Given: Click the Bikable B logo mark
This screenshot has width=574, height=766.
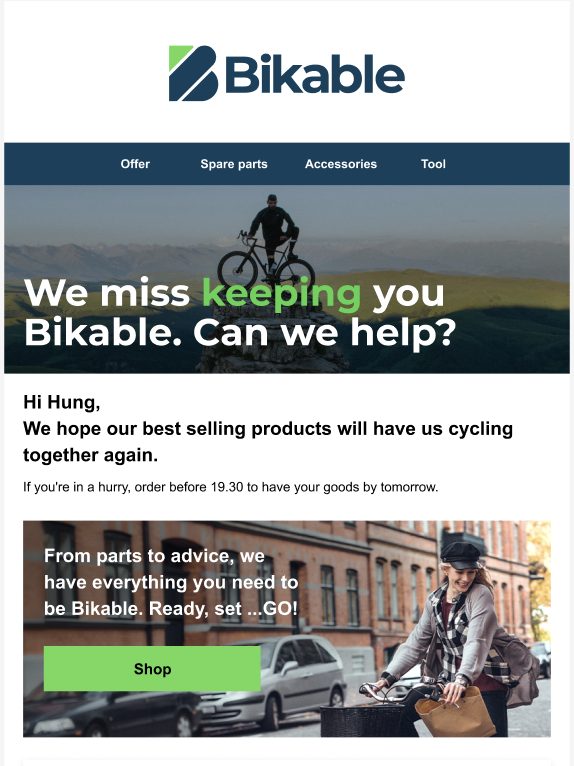Looking at the screenshot, I should click(193, 73).
